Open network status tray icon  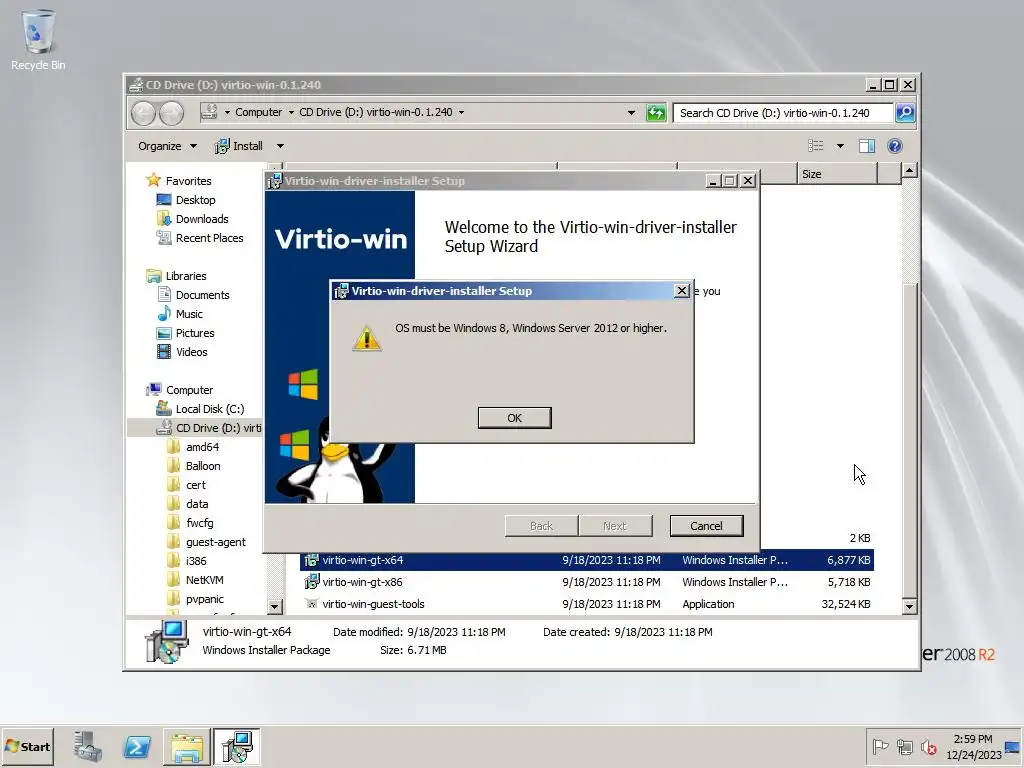(x=904, y=746)
